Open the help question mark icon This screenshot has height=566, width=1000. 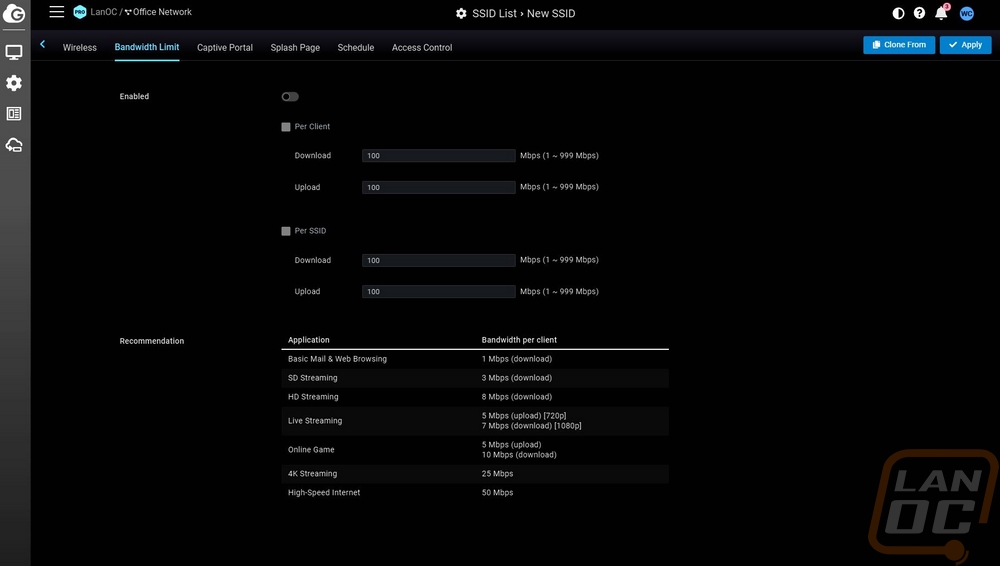(919, 13)
